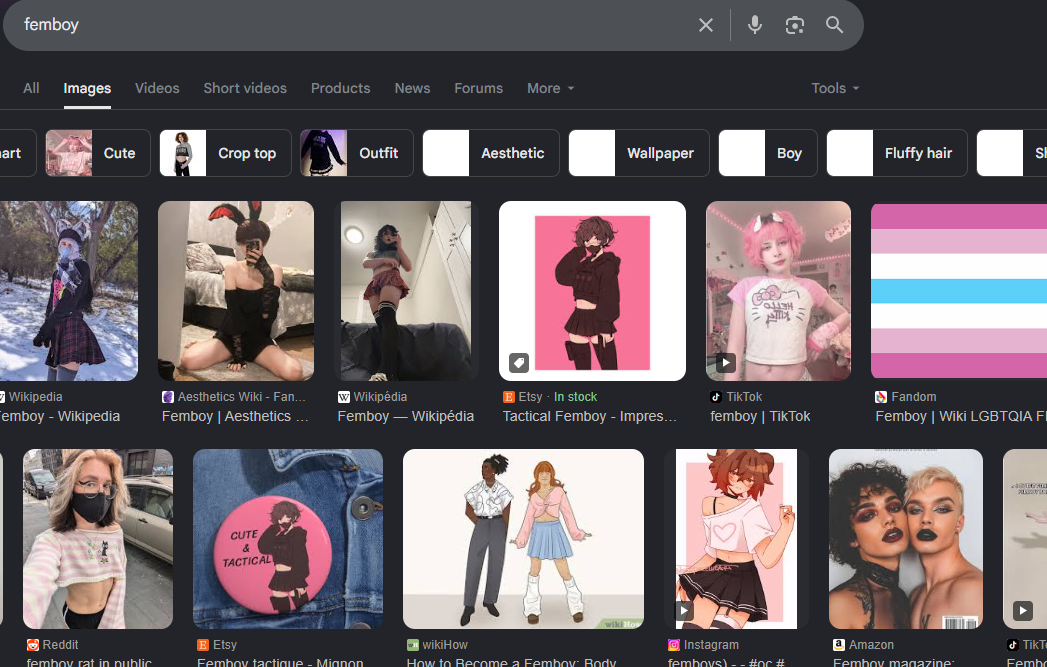Viewport: 1047px width, 667px height.
Task: Apply the Outfit filter chip
Action: (x=357, y=153)
